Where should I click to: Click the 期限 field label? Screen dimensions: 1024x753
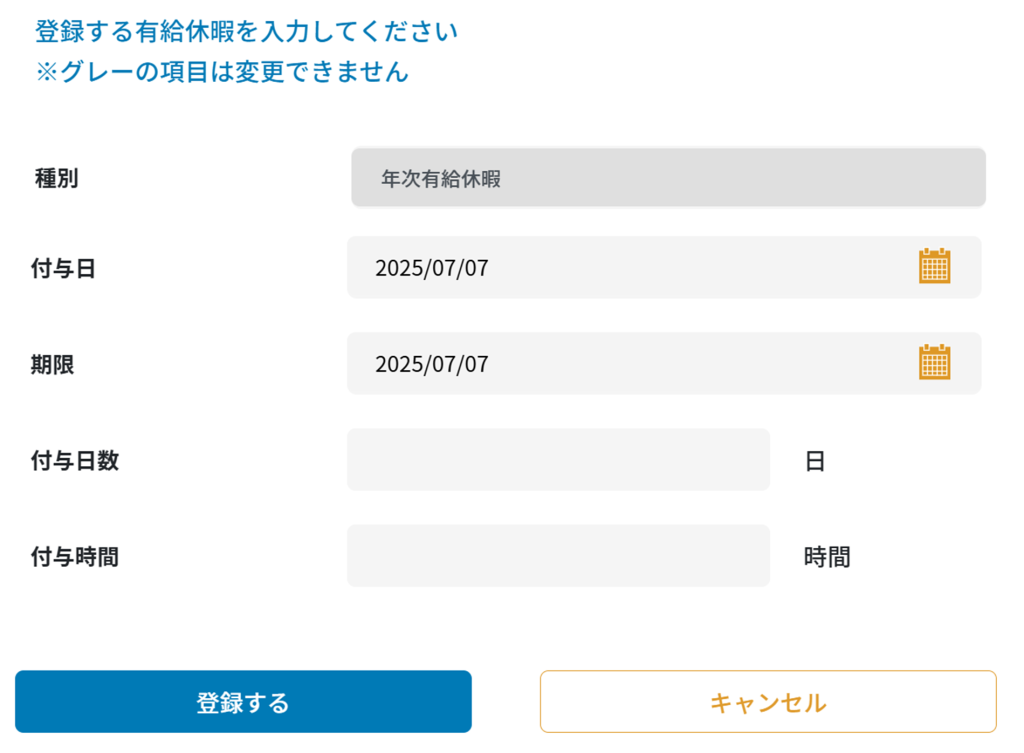pyautogui.click(x=52, y=364)
